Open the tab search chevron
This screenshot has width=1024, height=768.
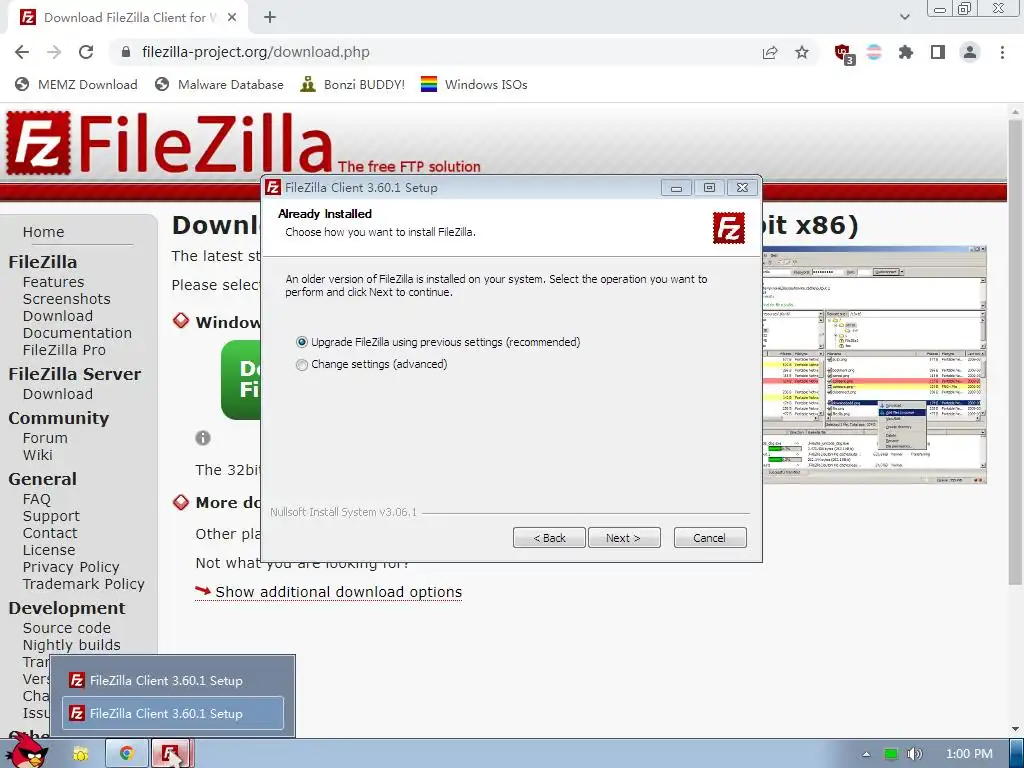[x=904, y=17]
